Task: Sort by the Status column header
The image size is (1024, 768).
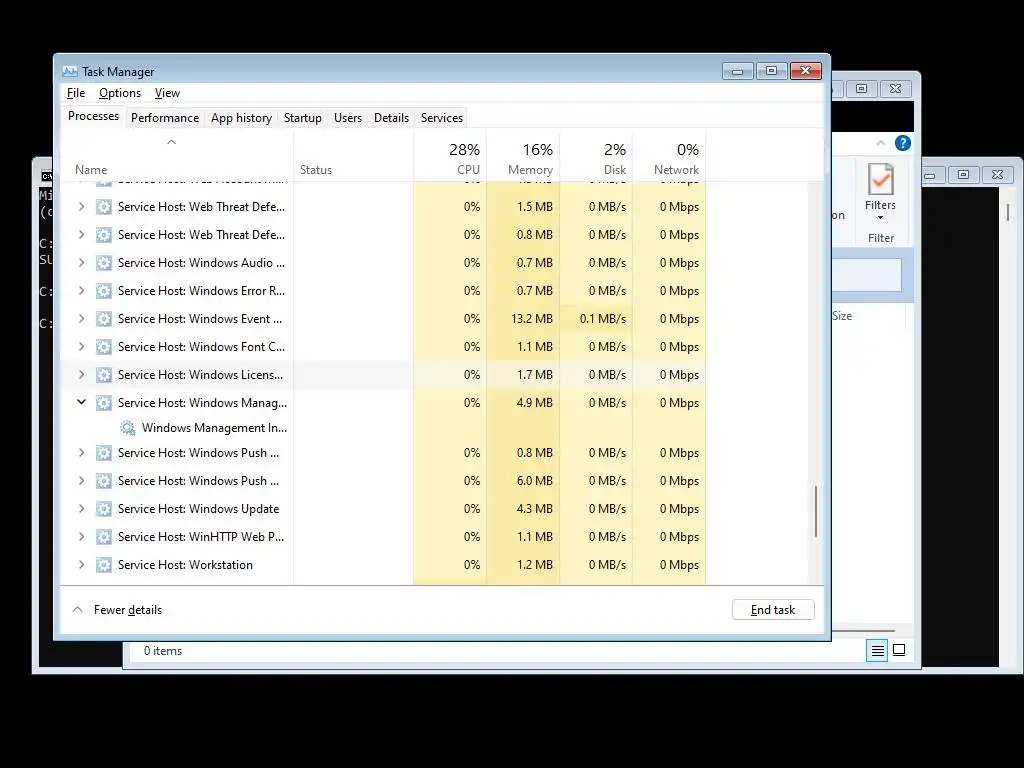Action: 353,157
